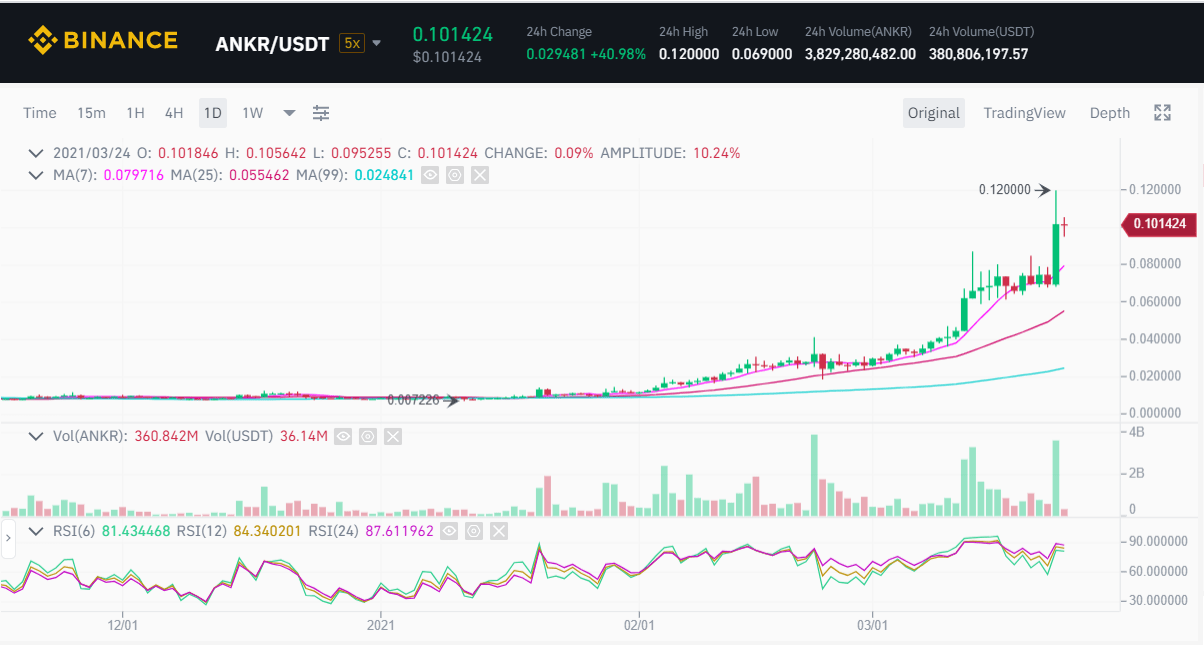The height and width of the screenshot is (645, 1204).
Task: Select the 4H time interval
Action: [x=174, y=113]
